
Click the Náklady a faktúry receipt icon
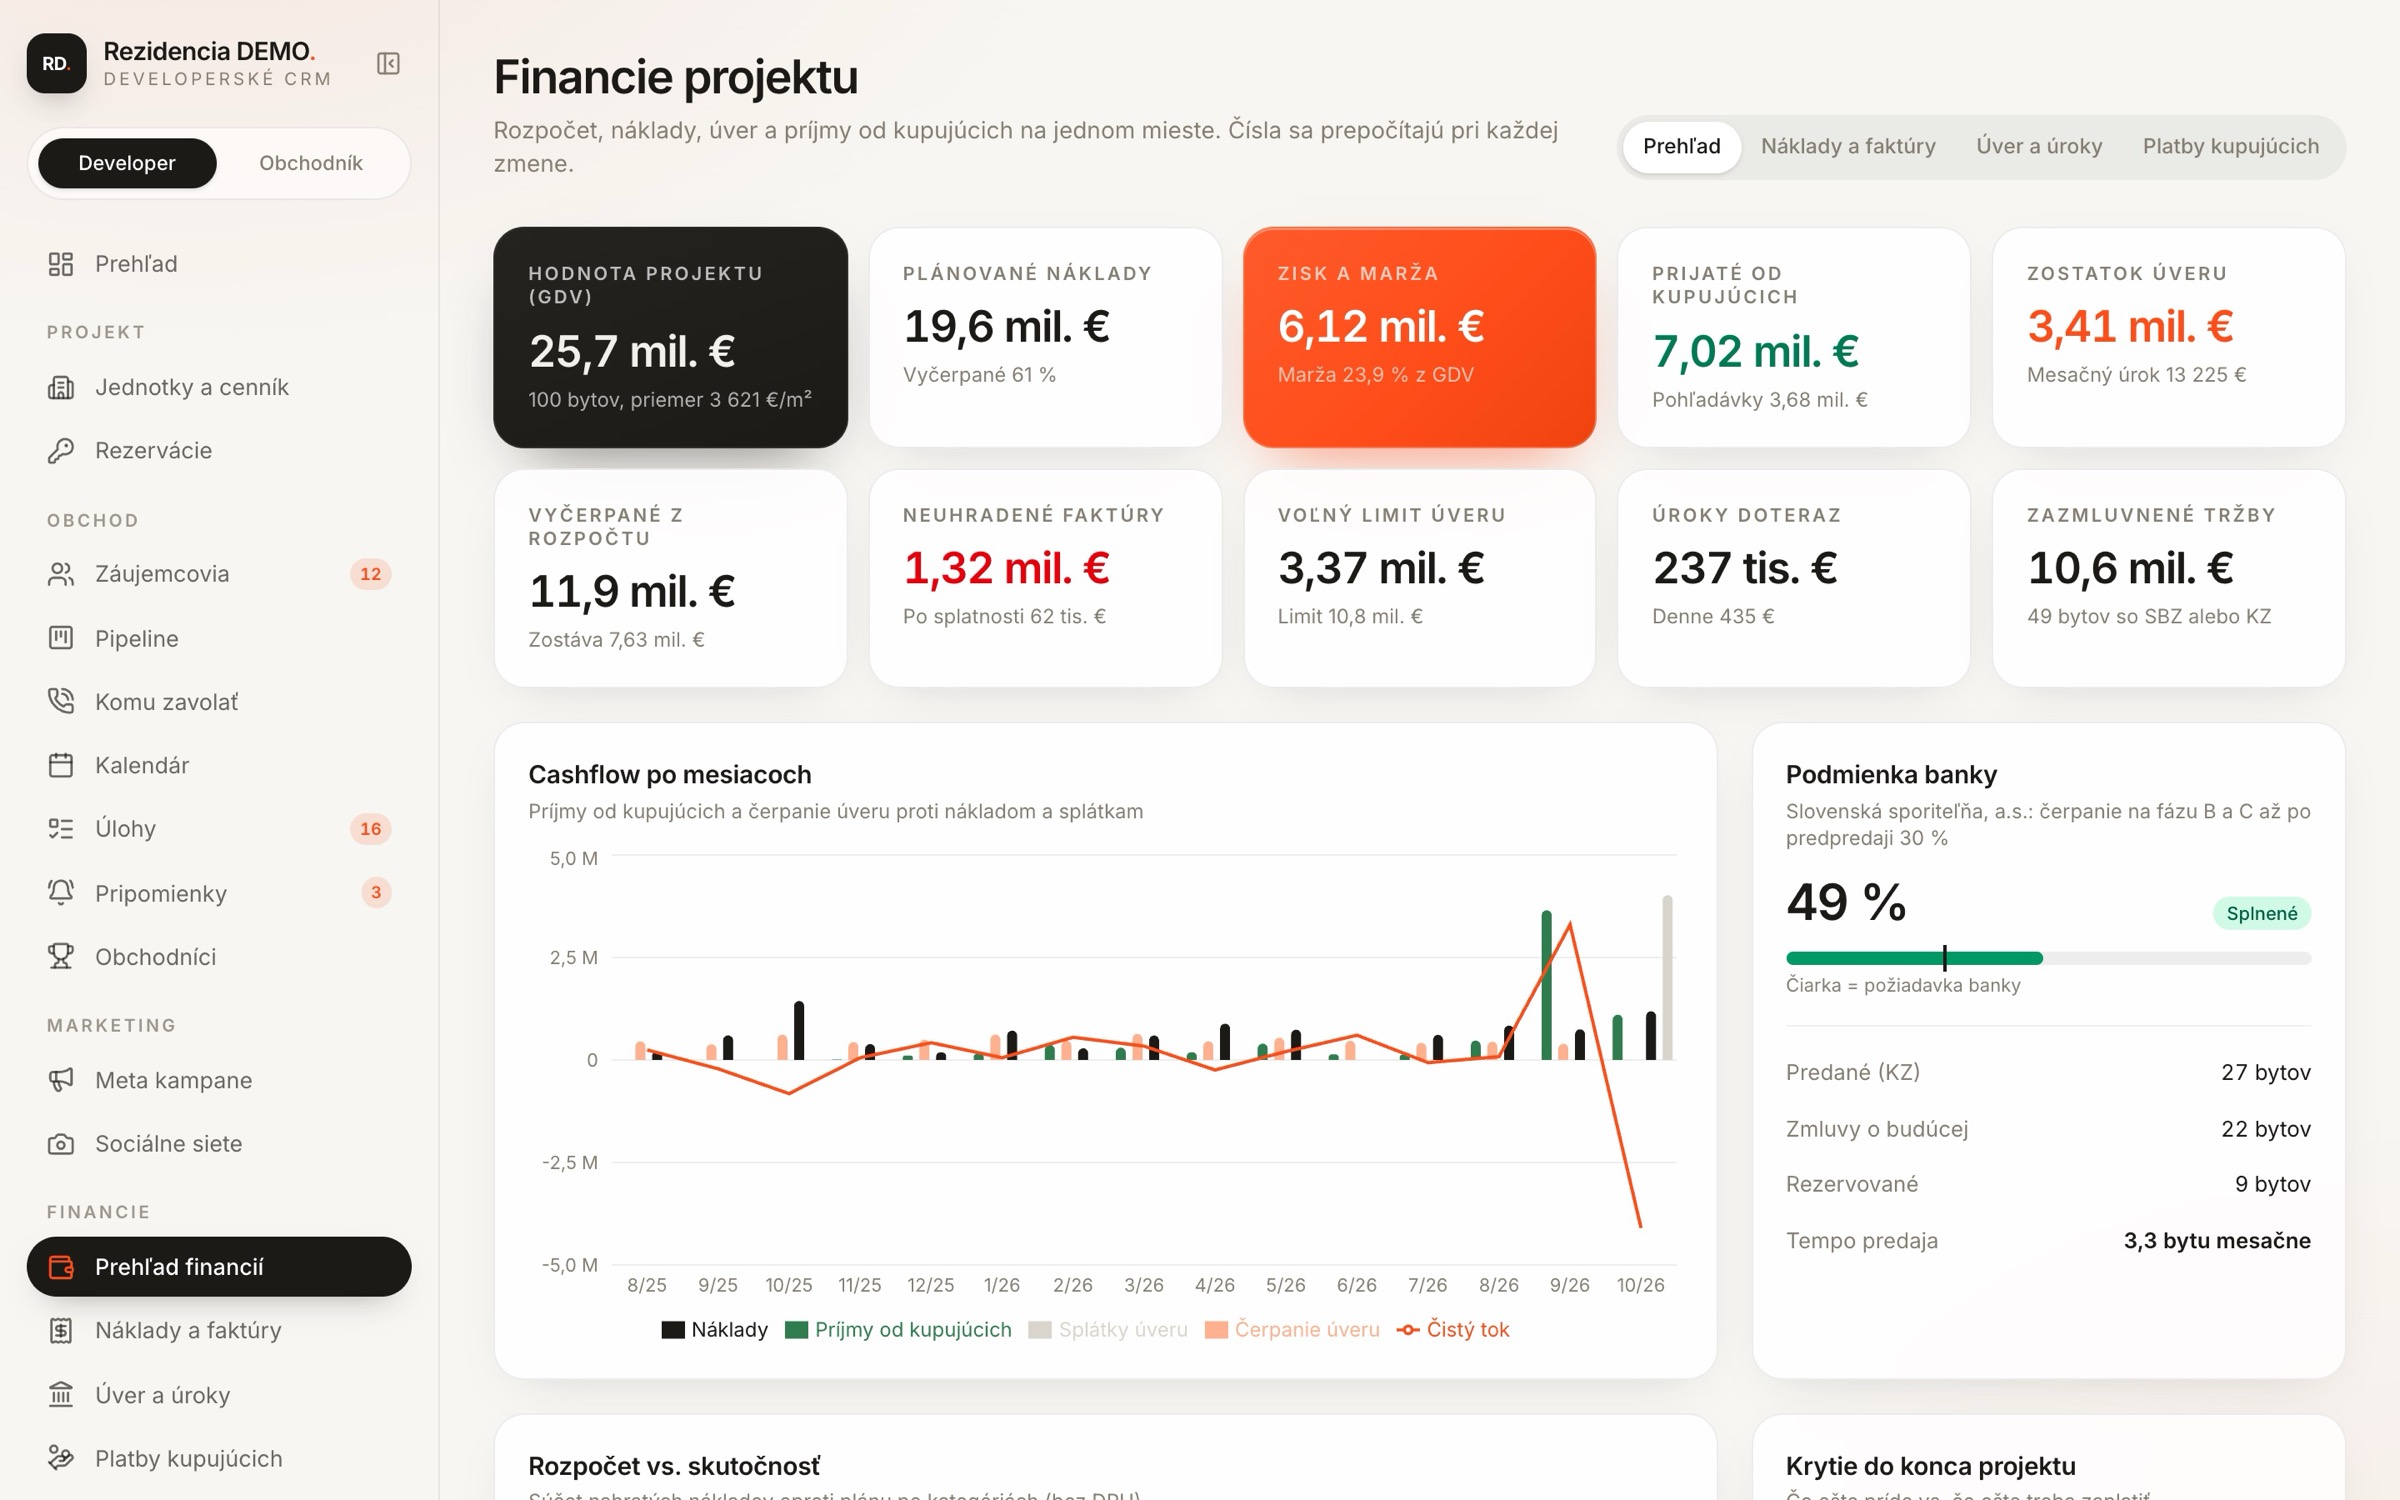click(61, 1330)
